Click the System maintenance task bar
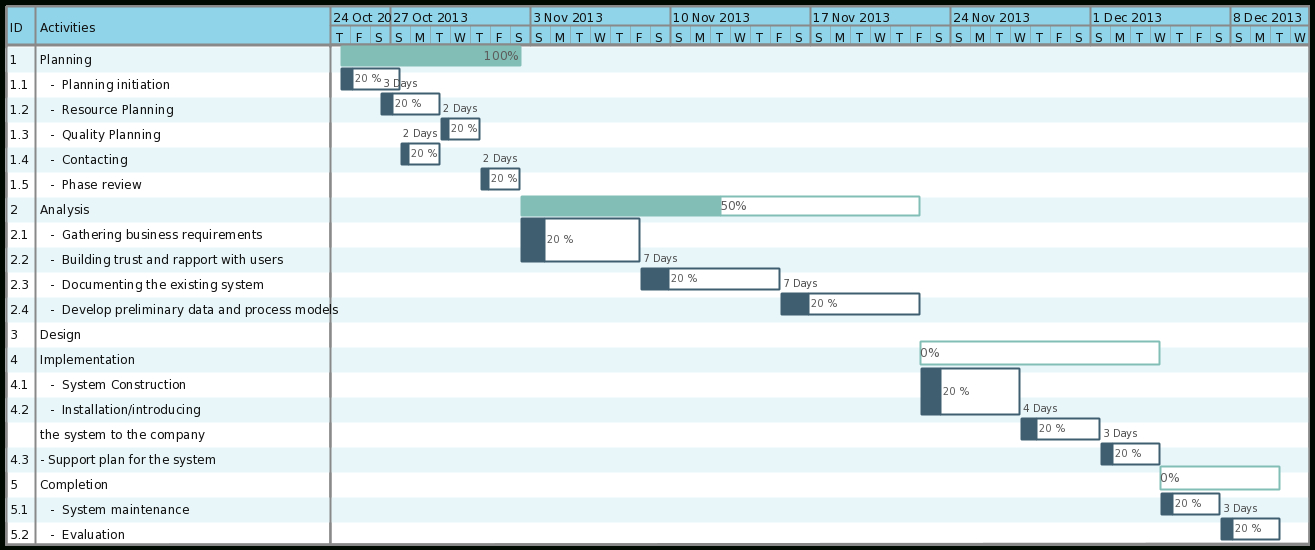The height and width of the screenshot is (550, 1315). pos(1190,504)
